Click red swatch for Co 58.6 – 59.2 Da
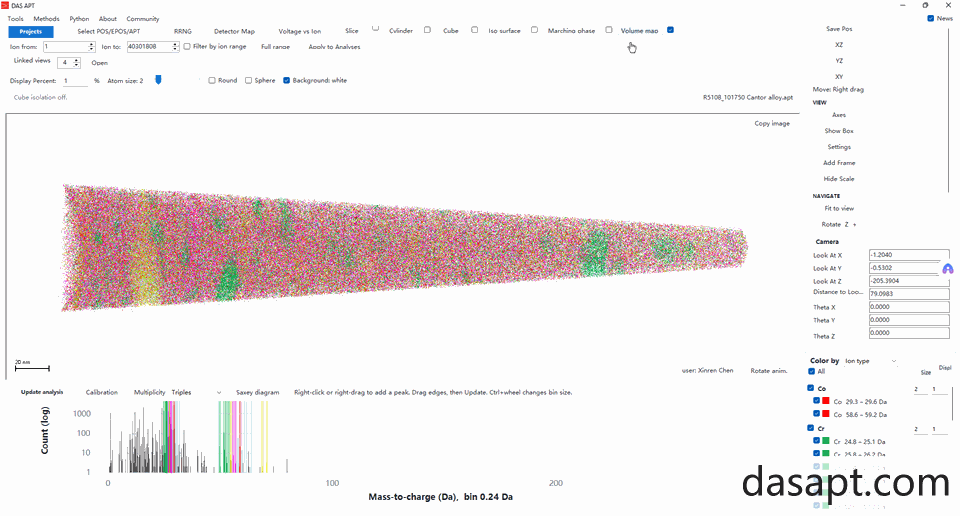 [x=825, y=414]
